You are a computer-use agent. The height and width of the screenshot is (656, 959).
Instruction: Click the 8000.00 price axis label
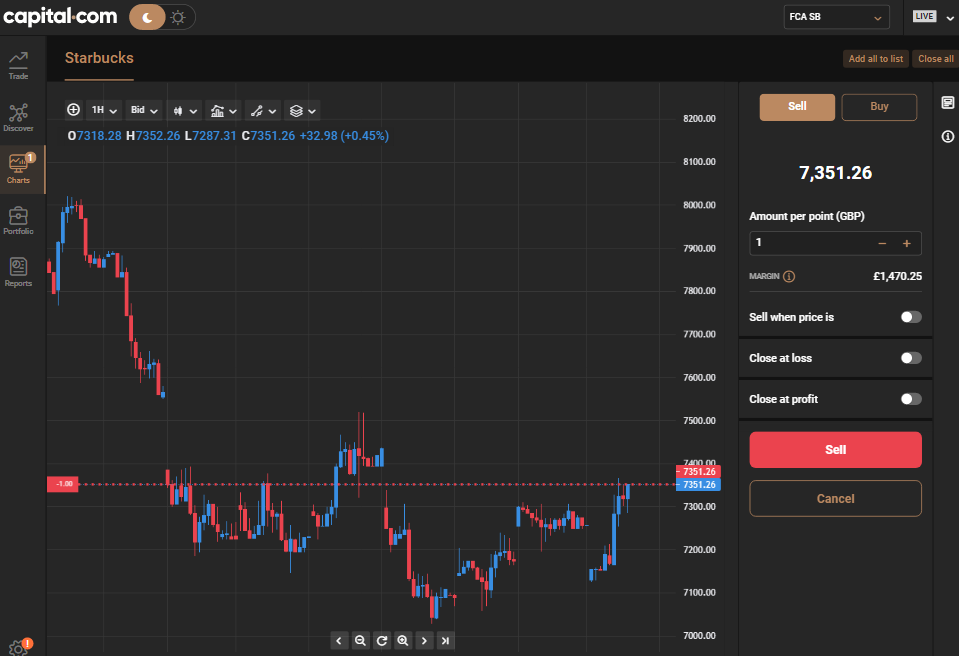699,205
